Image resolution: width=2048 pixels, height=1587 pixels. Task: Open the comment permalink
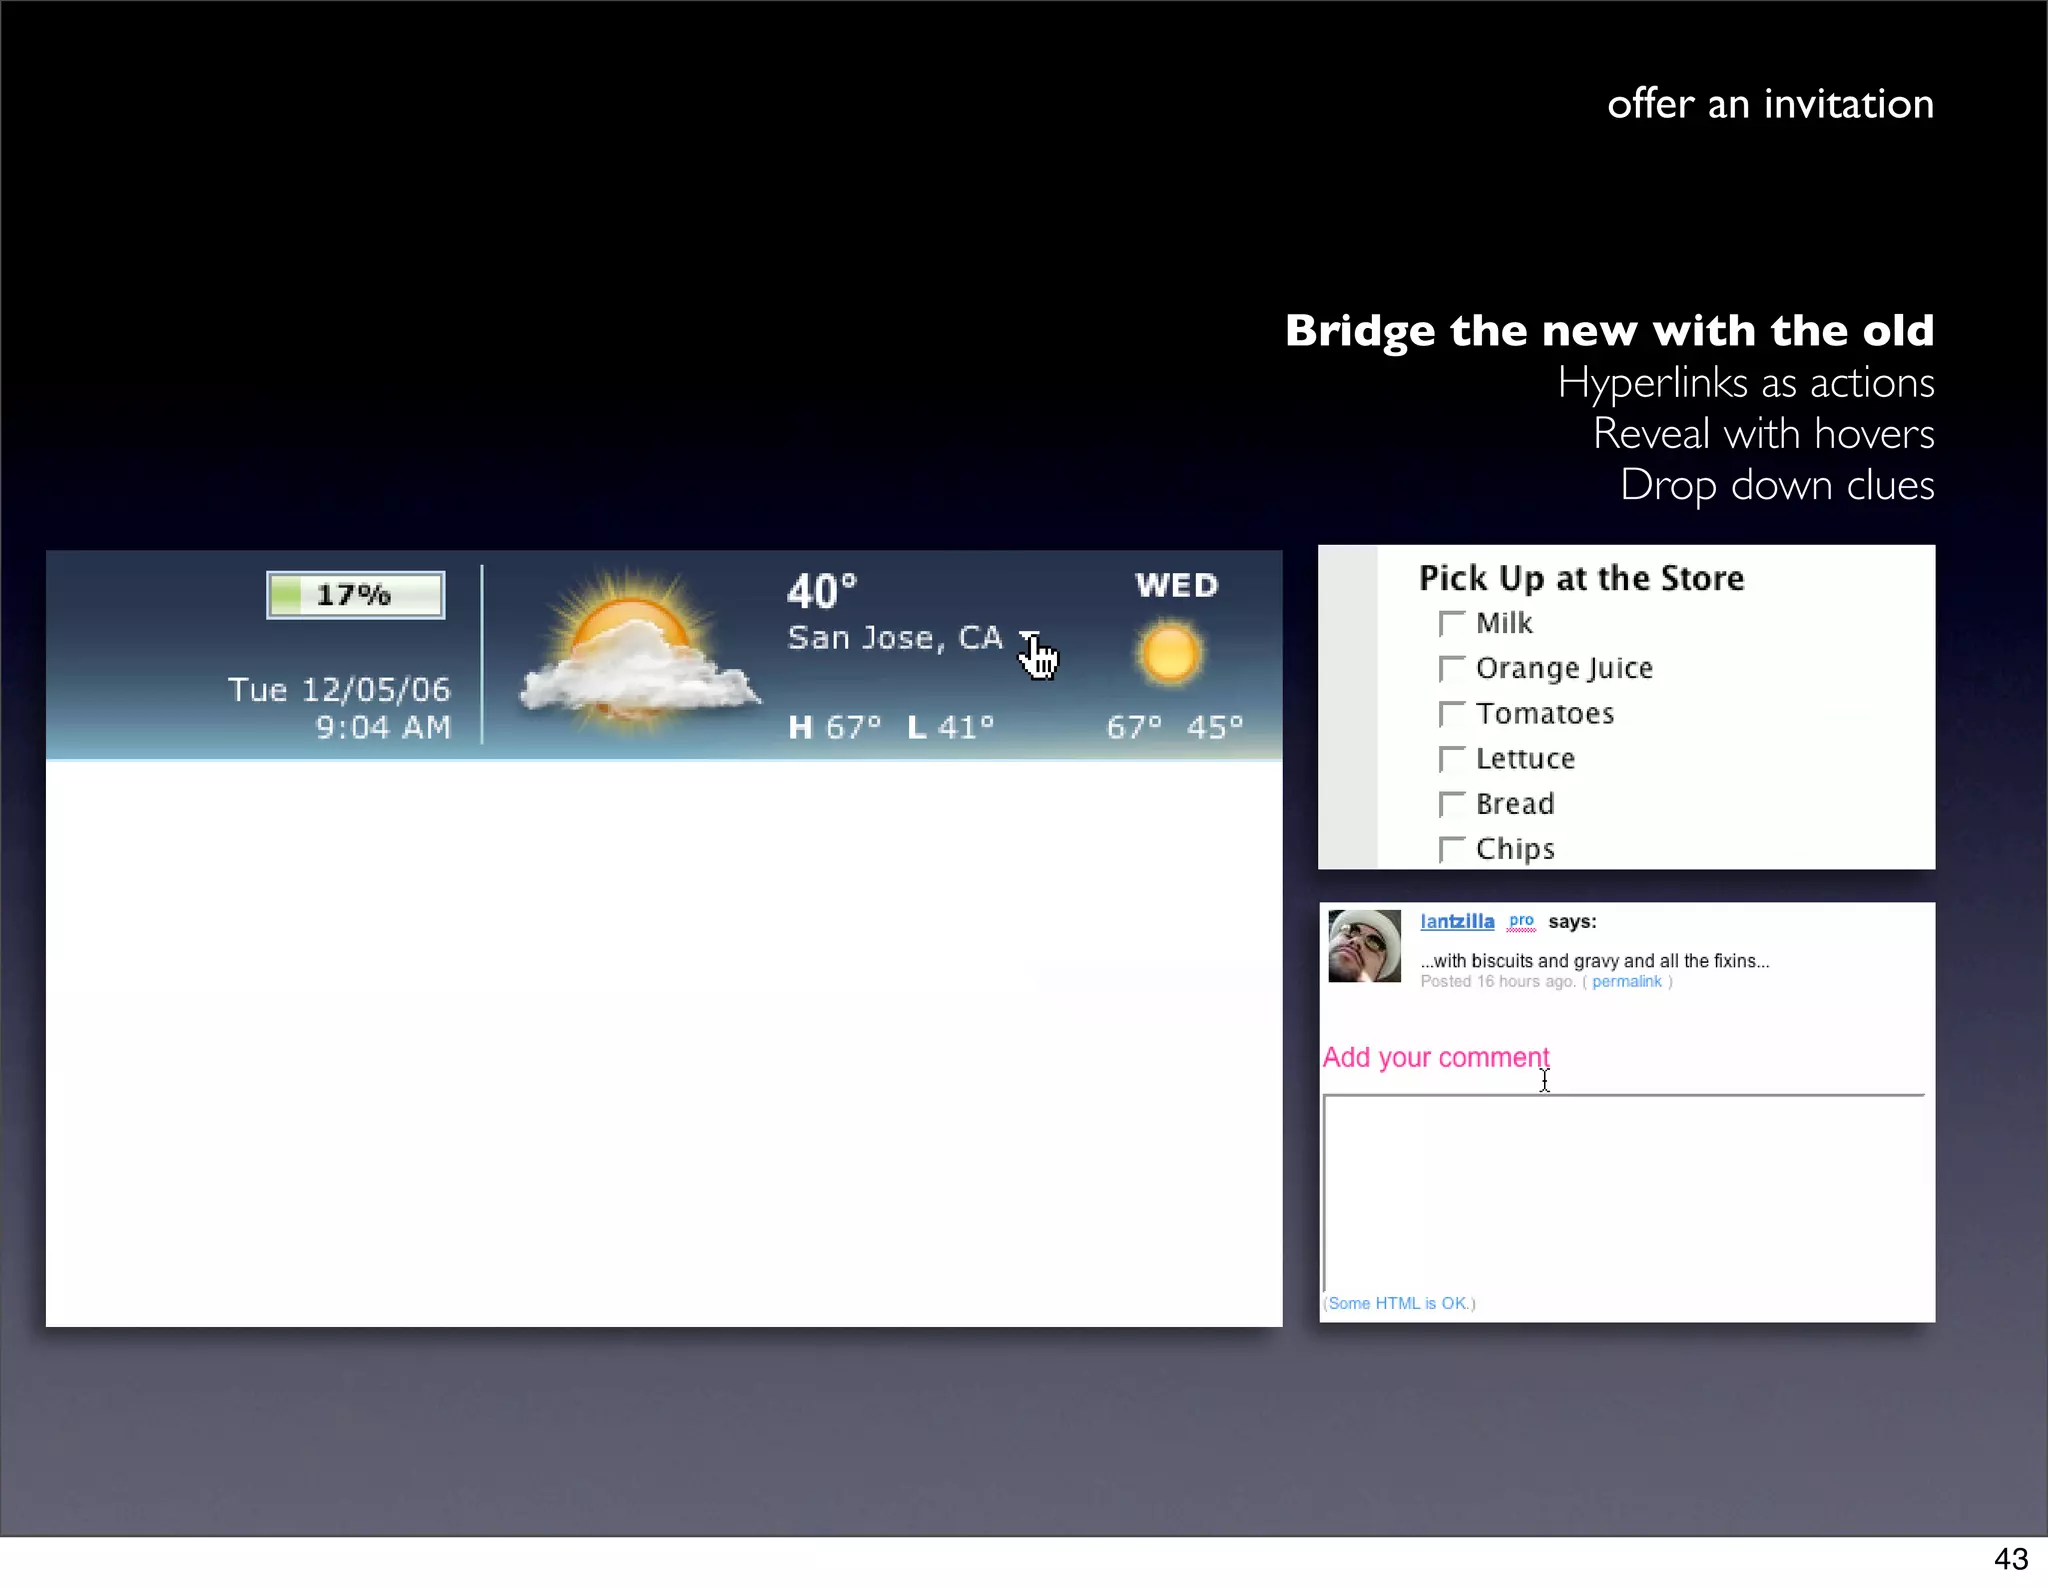coord(1626,982)
